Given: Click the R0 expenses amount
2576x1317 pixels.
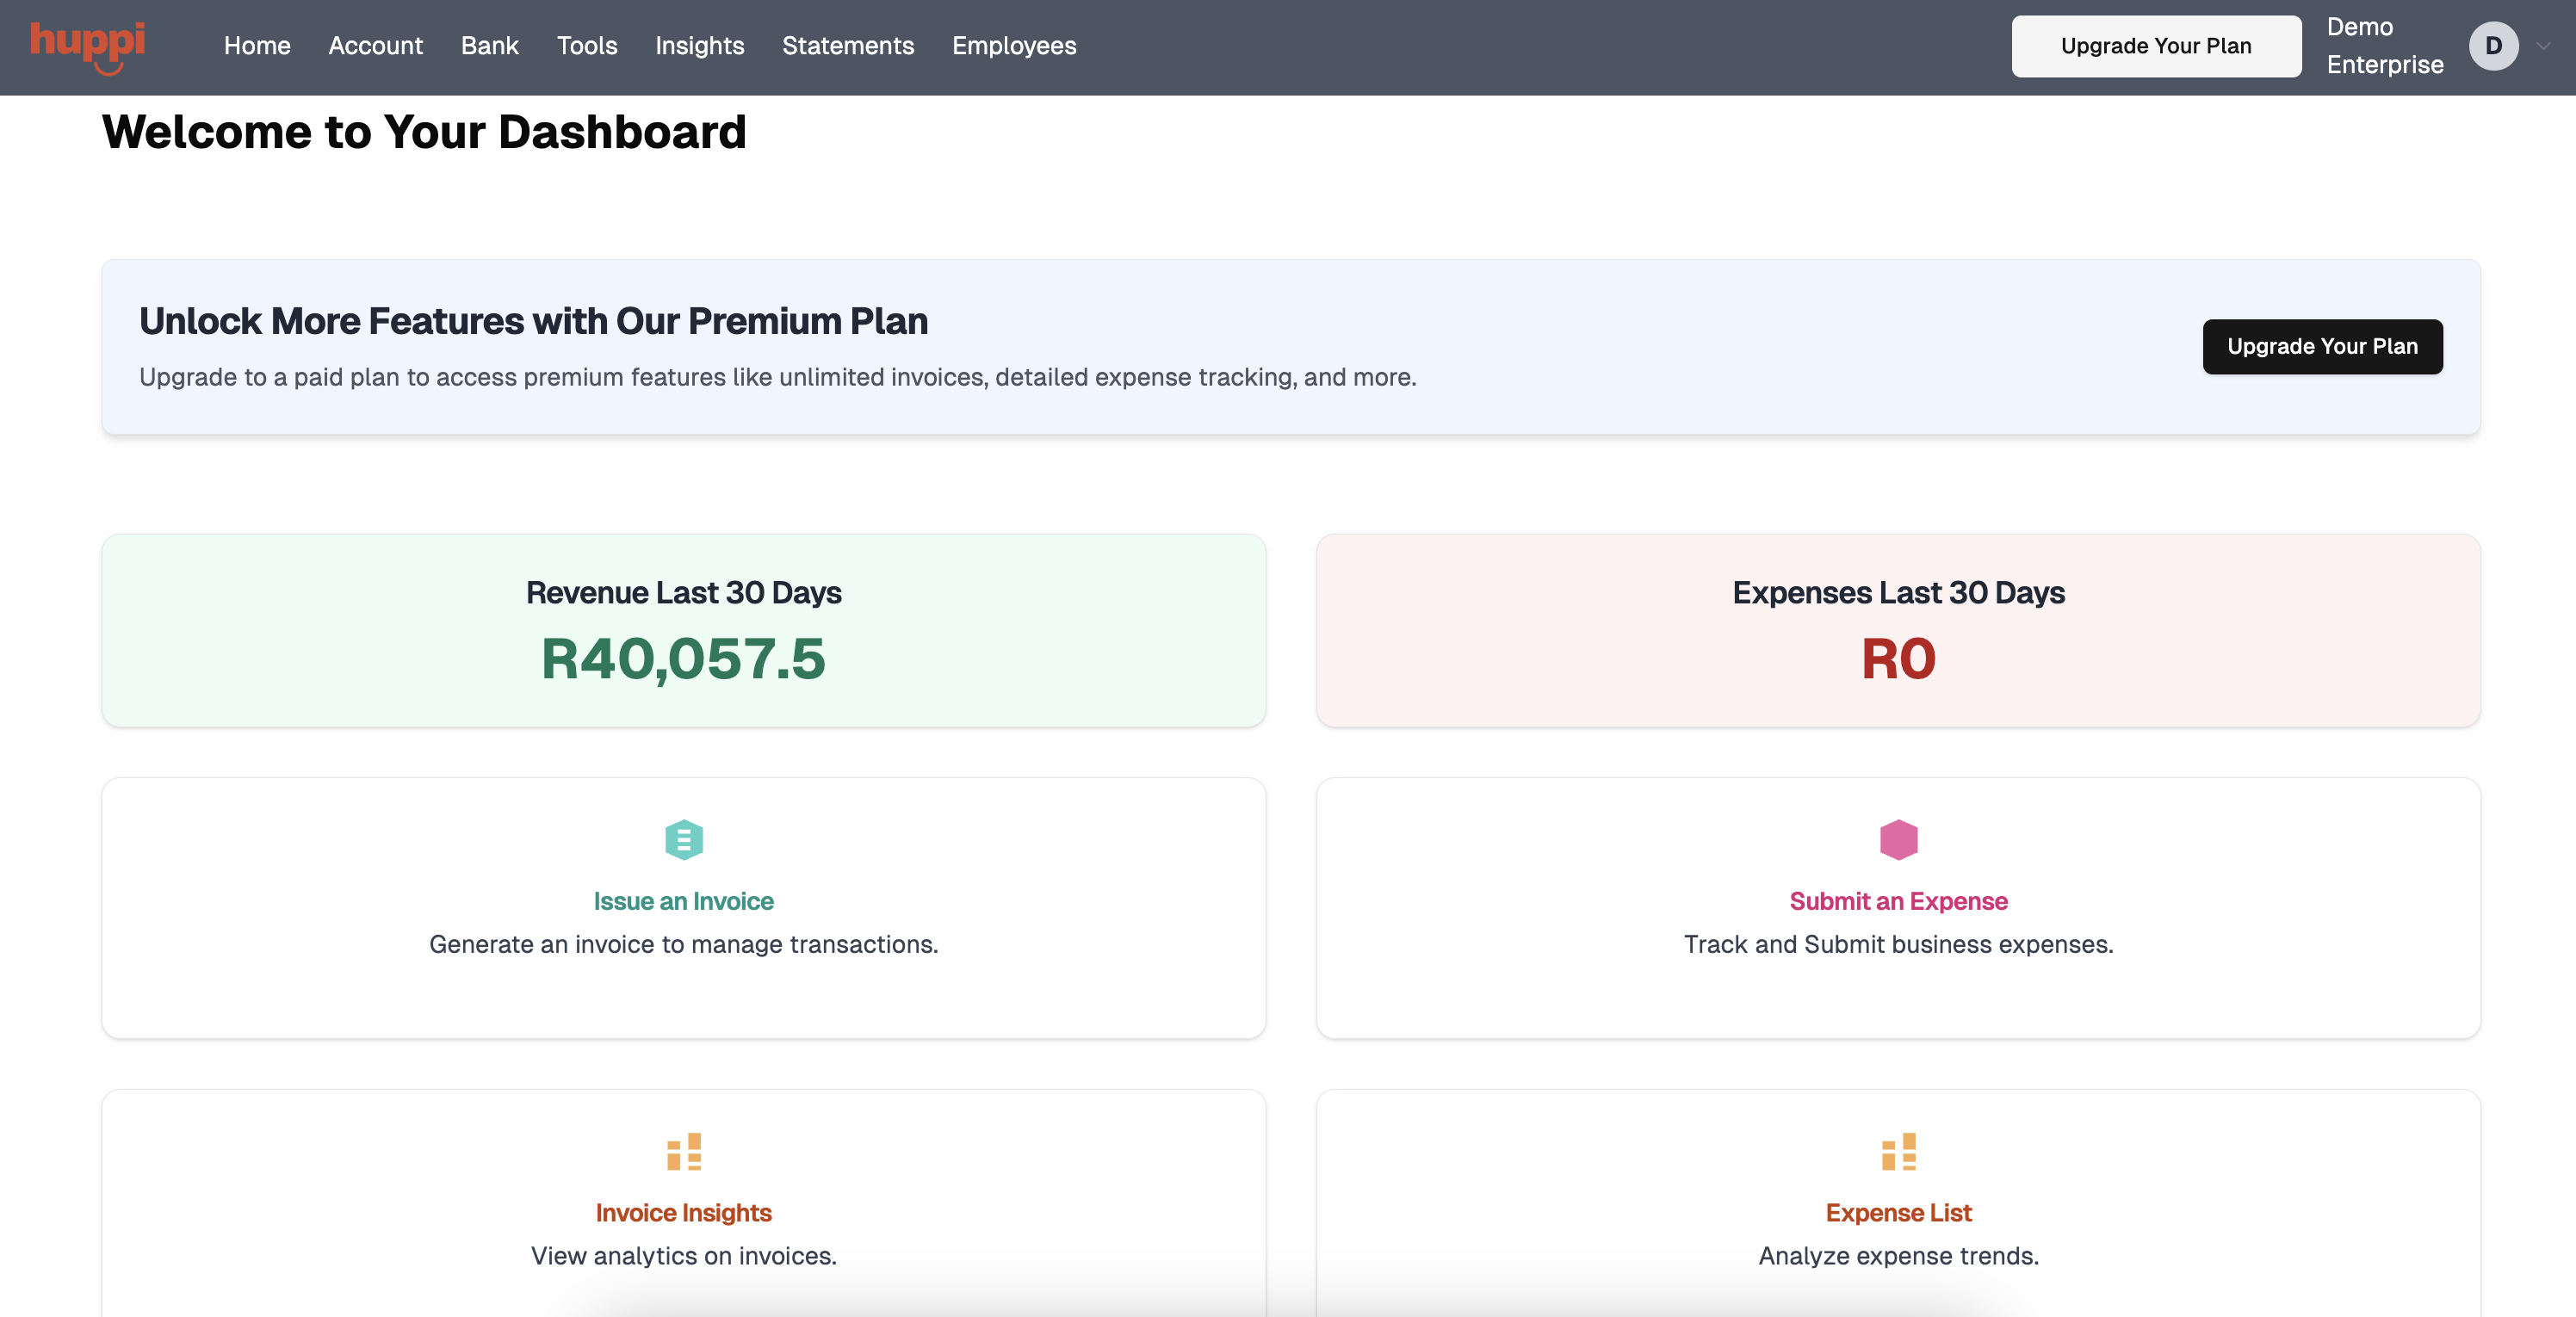Looking at the screenshot, I should point(1898,659).
